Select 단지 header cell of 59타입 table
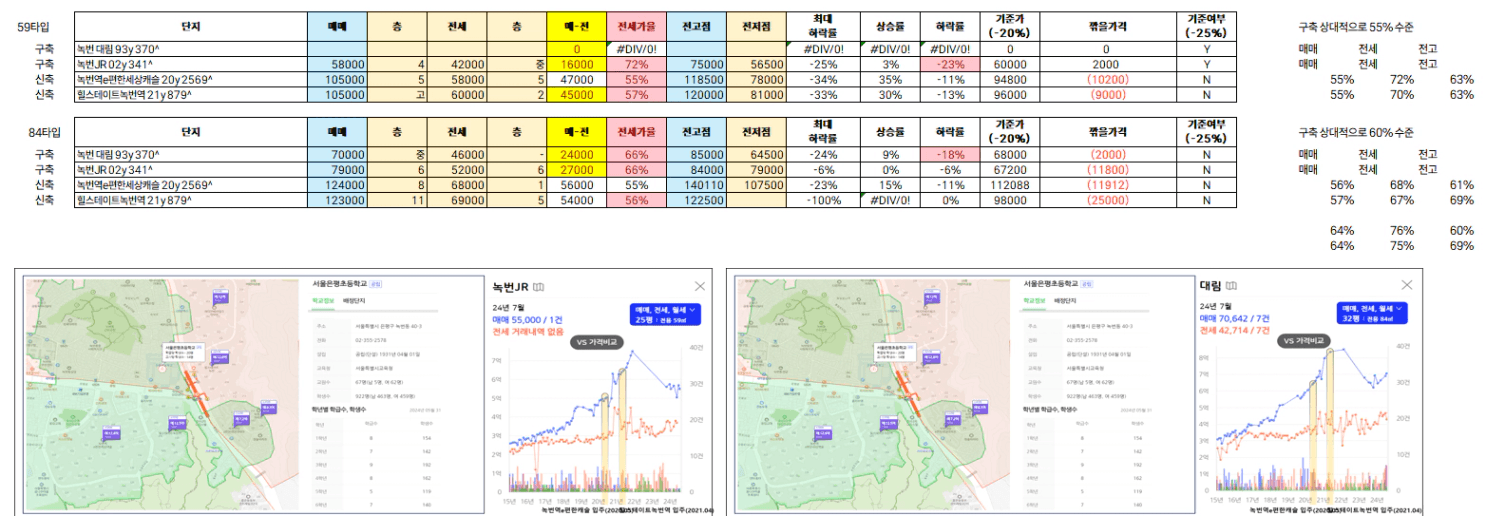Viewport: 1486px width, 516px height. pos(191,27)
